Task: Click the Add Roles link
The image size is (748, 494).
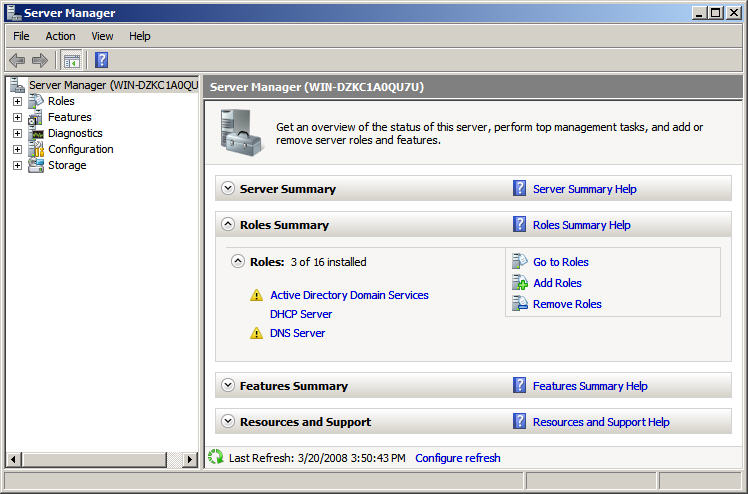Action: (x=557, y=283)
